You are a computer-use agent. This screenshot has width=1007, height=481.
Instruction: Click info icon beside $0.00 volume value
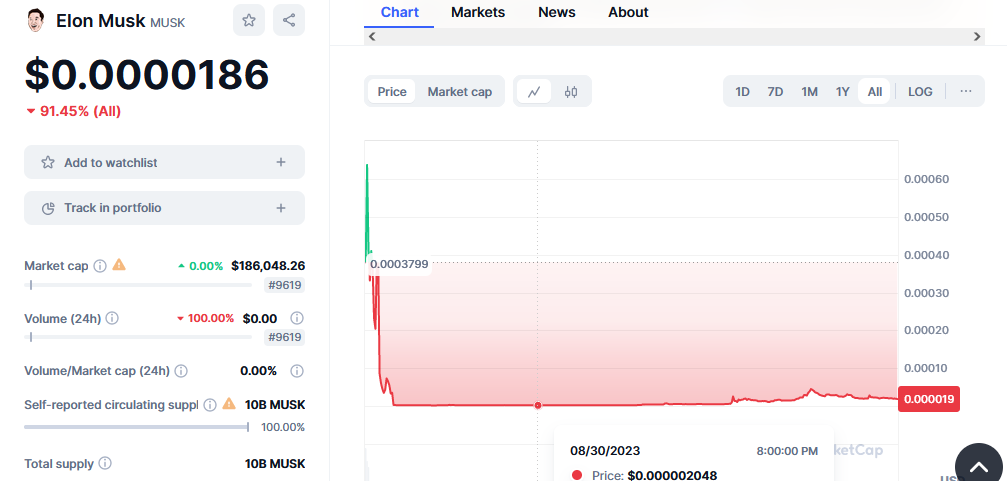click(x=297, y=319)
